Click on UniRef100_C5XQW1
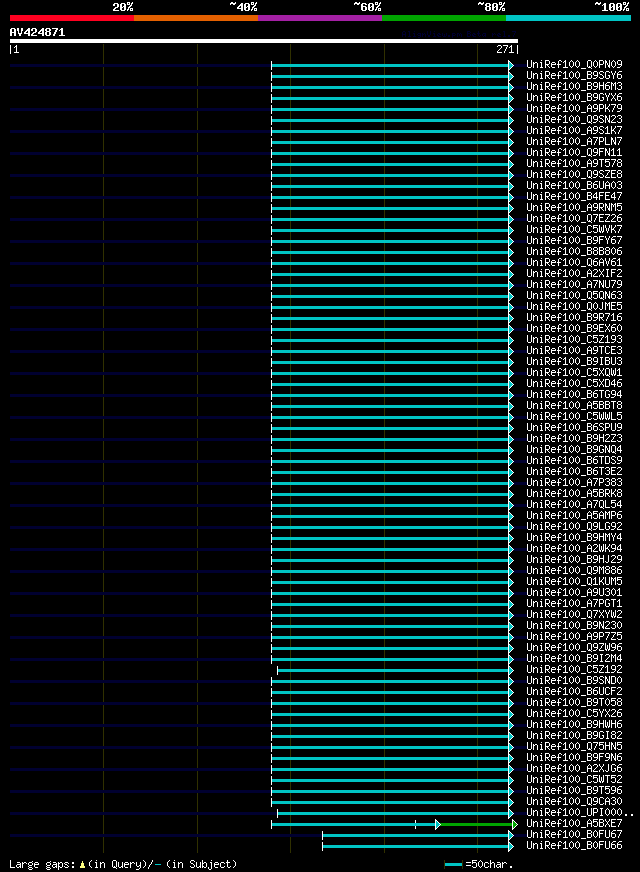This screenshot has width=640, height=872. pyautogui.click(x=574, y=373)
